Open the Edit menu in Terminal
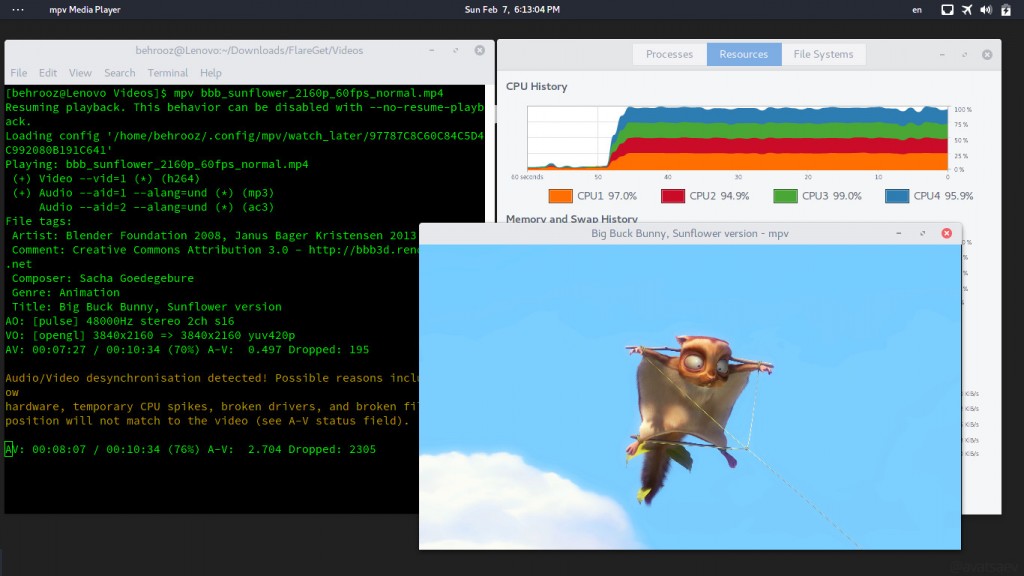The height and width of the screenshot is (576, 1024). 48,72
